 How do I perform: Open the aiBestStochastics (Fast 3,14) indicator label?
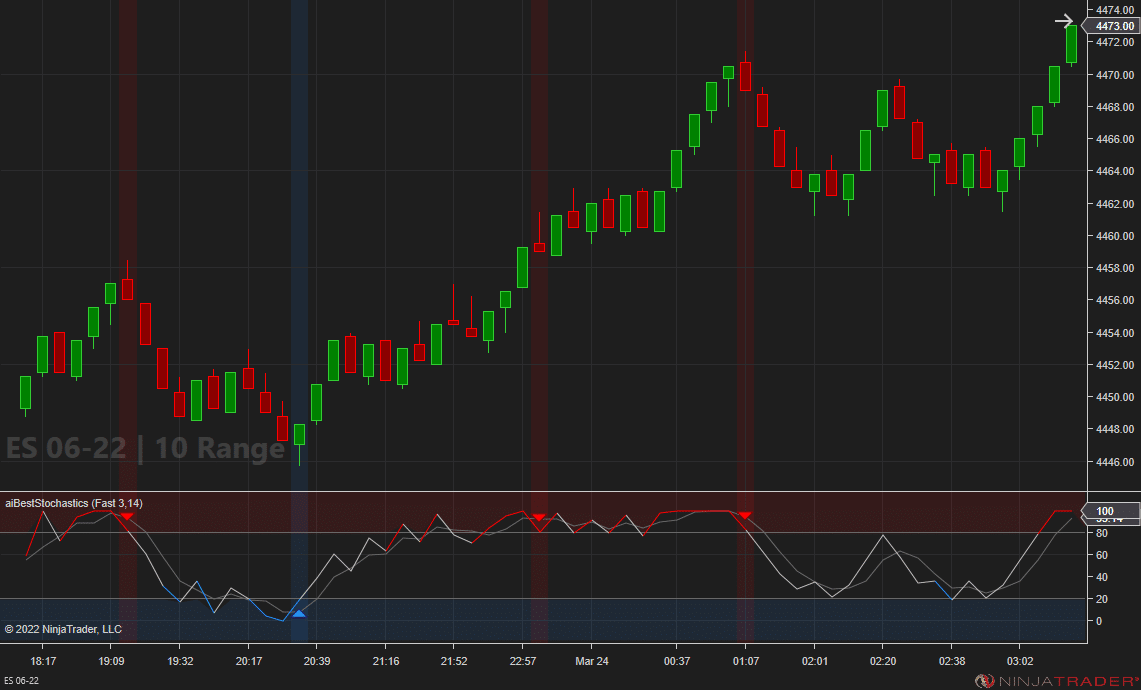tap(73, 503)
